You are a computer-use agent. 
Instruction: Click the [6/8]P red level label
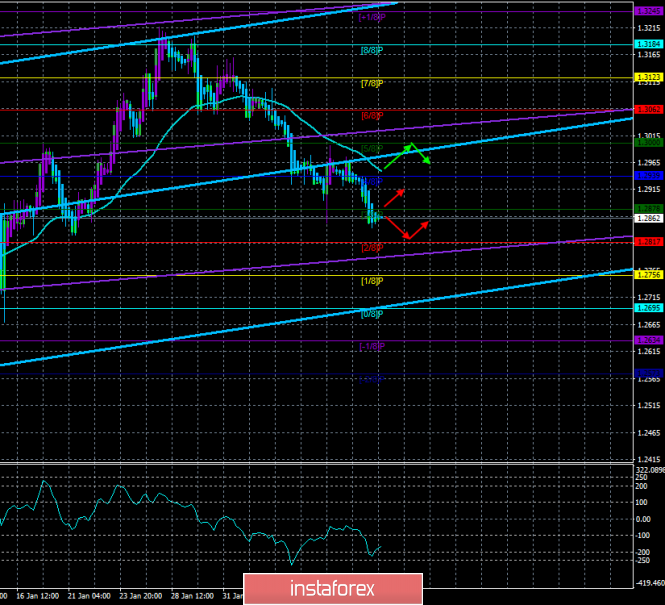click(371, 115)
